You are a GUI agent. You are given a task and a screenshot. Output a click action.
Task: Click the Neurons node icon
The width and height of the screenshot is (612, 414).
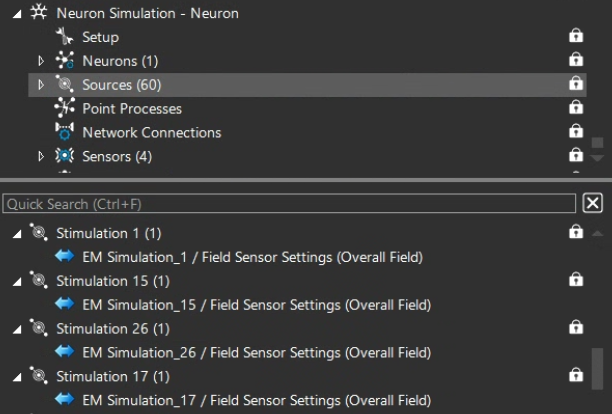66,61
